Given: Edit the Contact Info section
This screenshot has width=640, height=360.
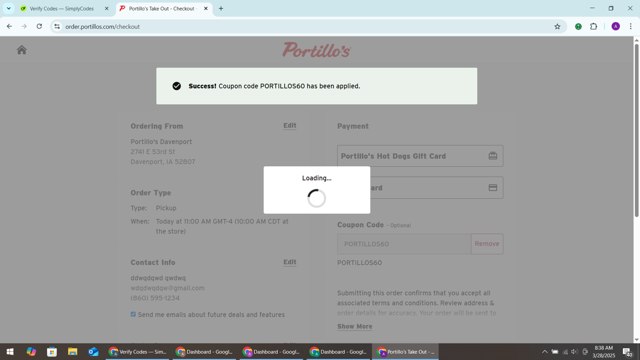Looking at the screenshot, I should [x=290, y=262].
